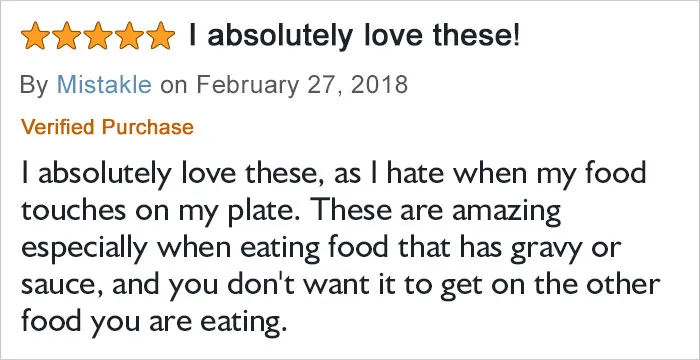
Task: Click the word 'gravy' in the review
Action: (x=554, y=250)
